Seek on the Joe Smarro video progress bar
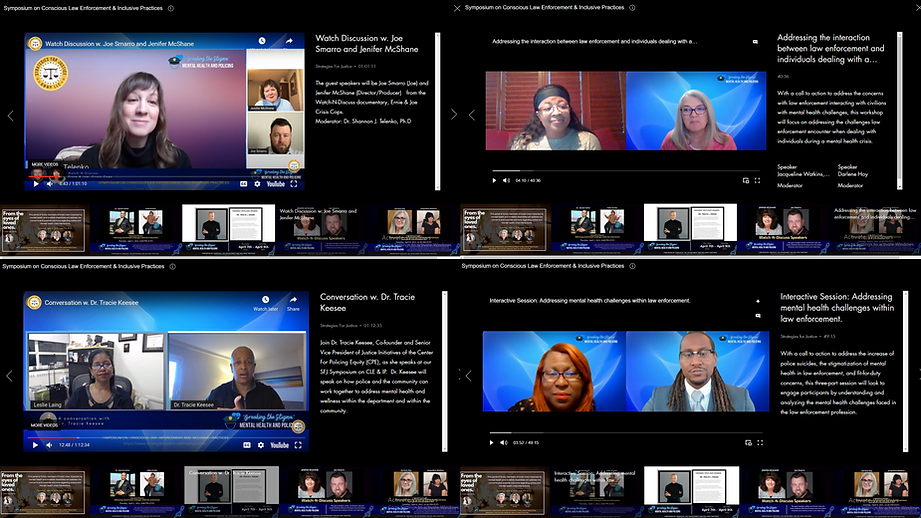This screenshot has height=518, width=921. pyautogui.click(x=164, y=176)
